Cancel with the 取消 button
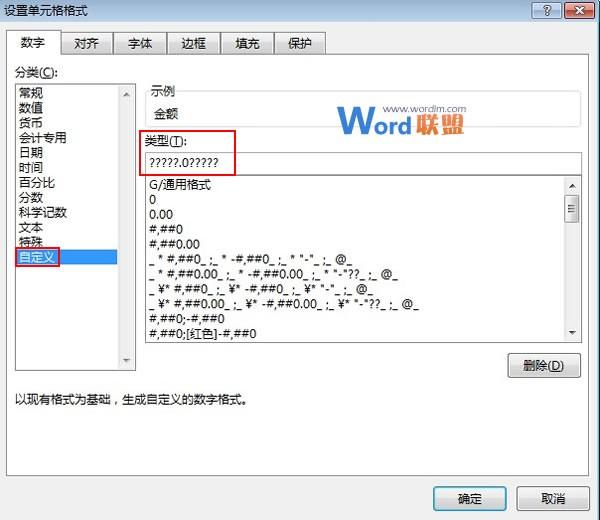This screenshot has width=600, height=520. pos(553,499)
